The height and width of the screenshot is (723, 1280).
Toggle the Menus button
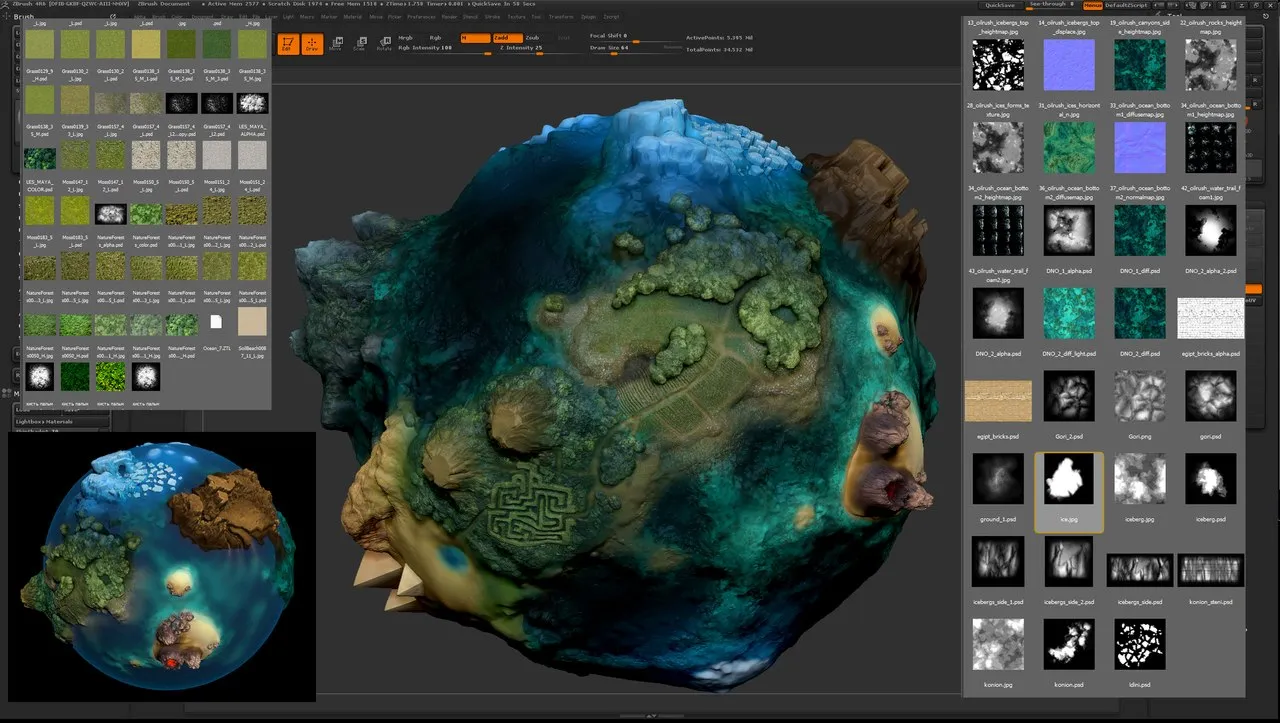point(1093,5)
